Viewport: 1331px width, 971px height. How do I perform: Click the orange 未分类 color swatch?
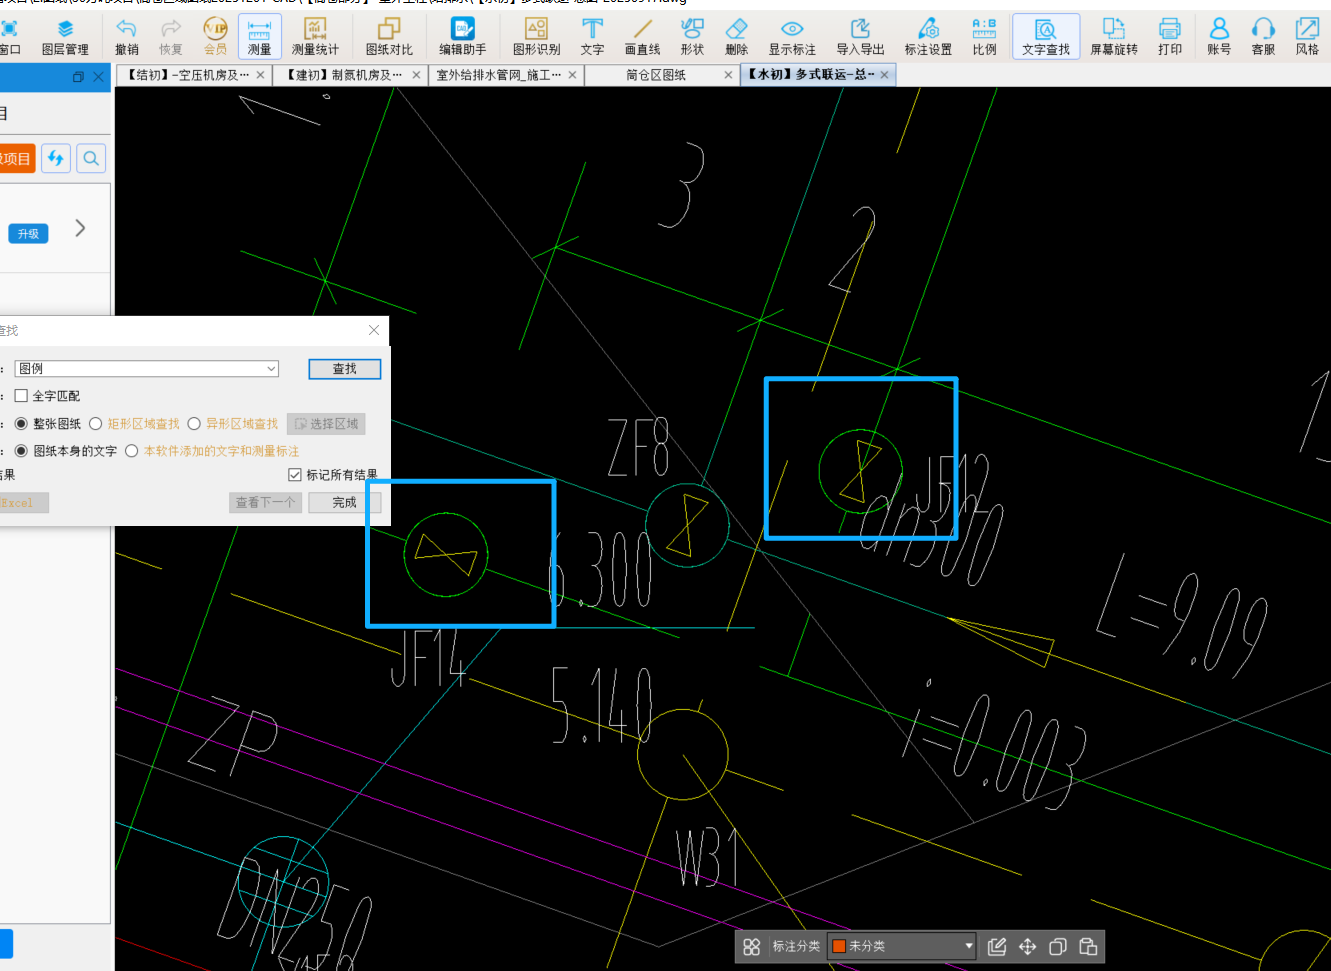pyautogui.click(x=839, y=946)
